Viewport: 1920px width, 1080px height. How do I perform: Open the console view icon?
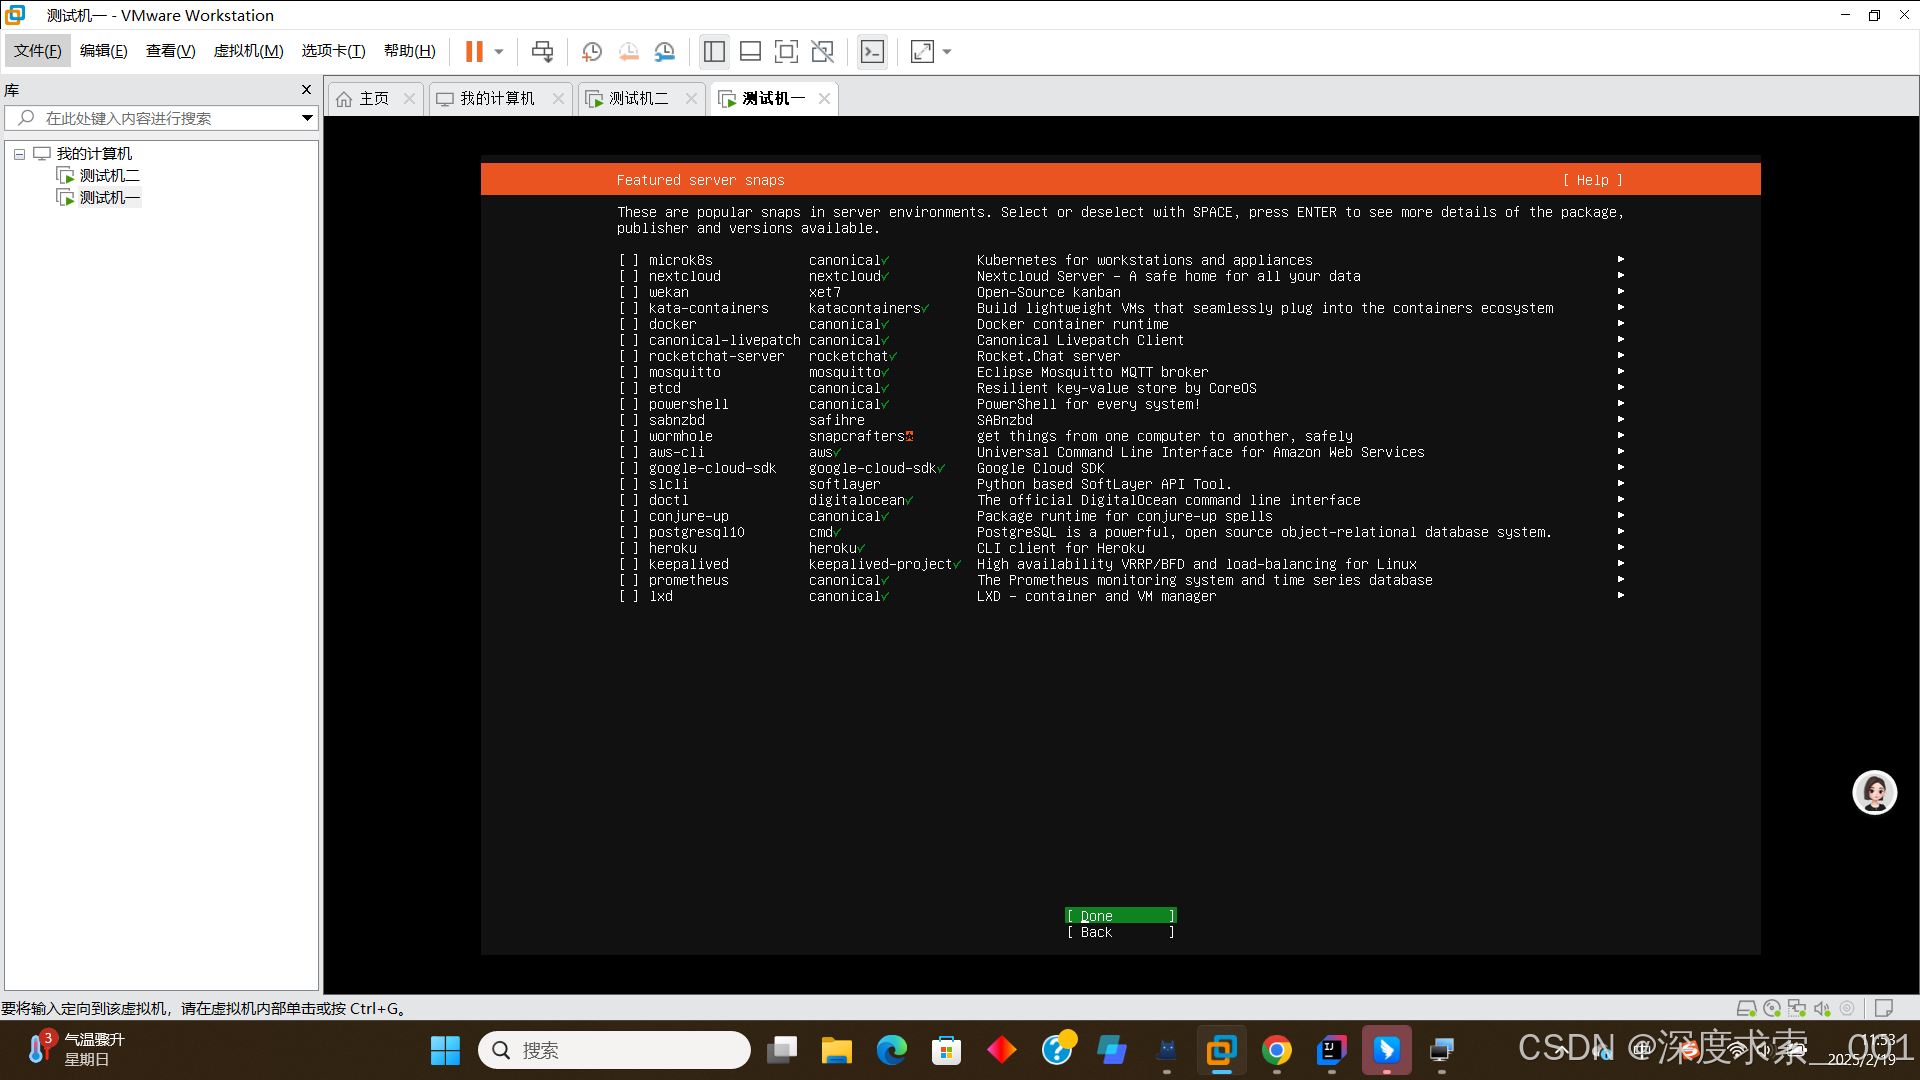(x=872, y=51)
